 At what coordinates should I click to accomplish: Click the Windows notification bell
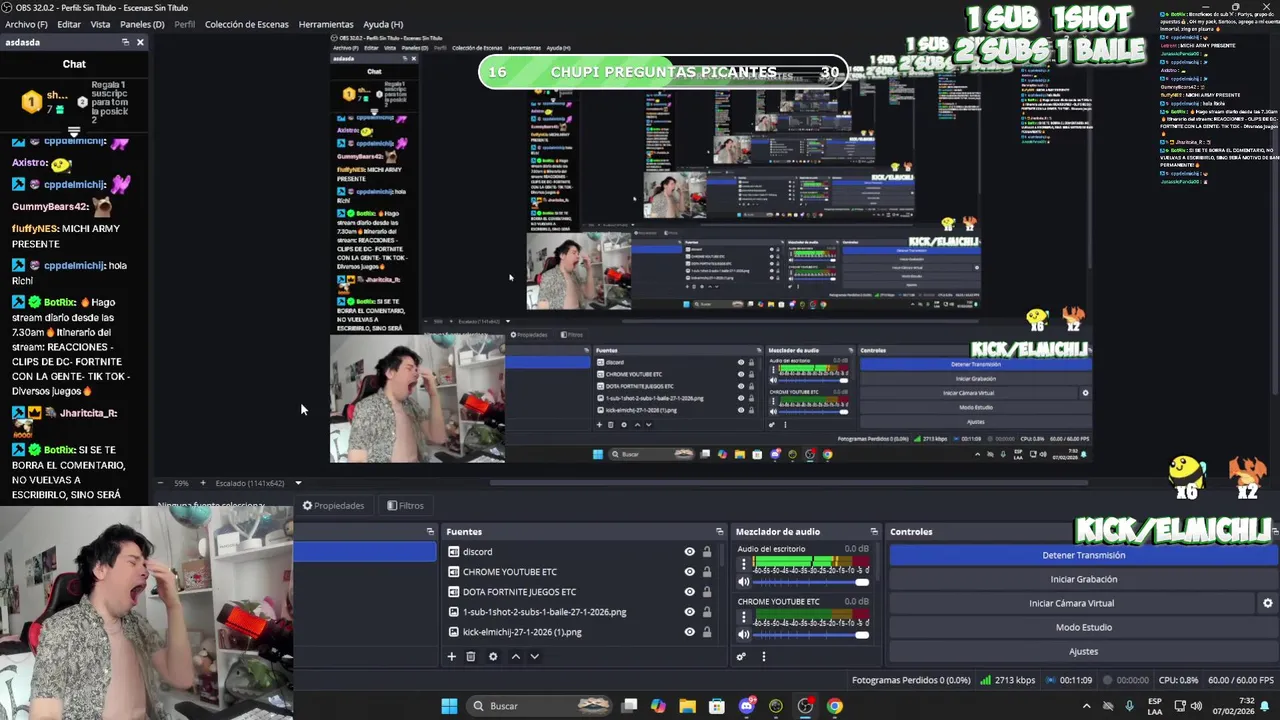(x=1266, y=706)
